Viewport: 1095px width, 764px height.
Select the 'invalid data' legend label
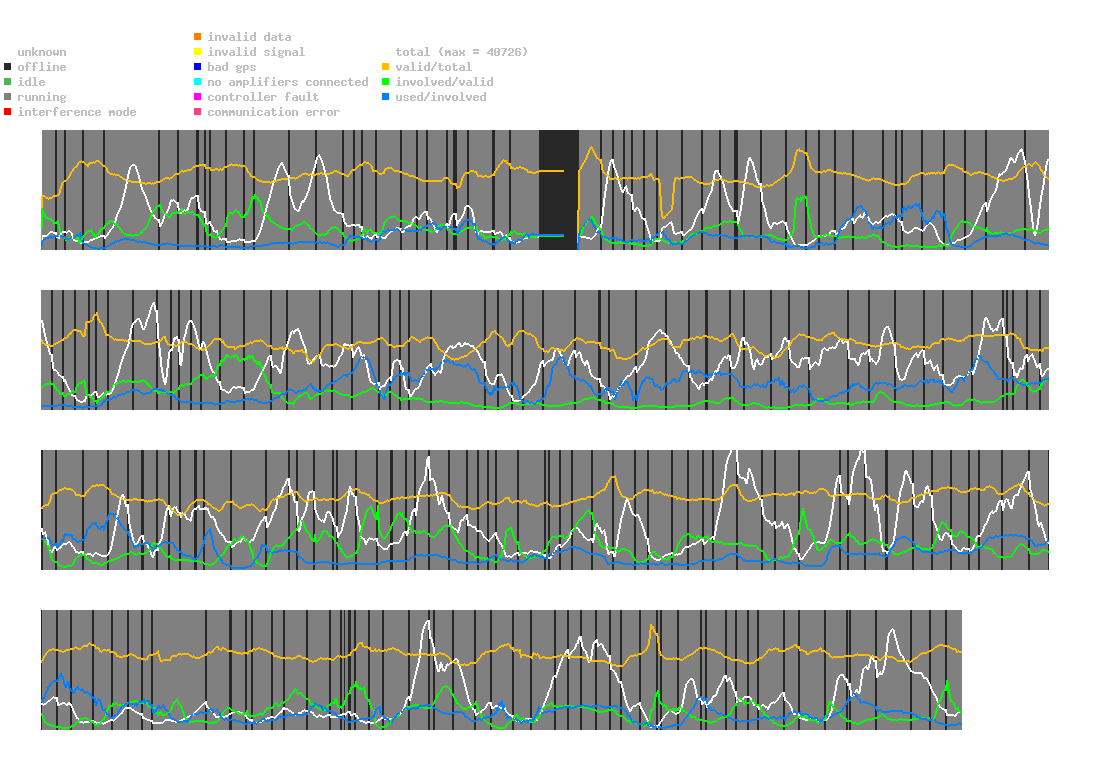coord(249,37)
